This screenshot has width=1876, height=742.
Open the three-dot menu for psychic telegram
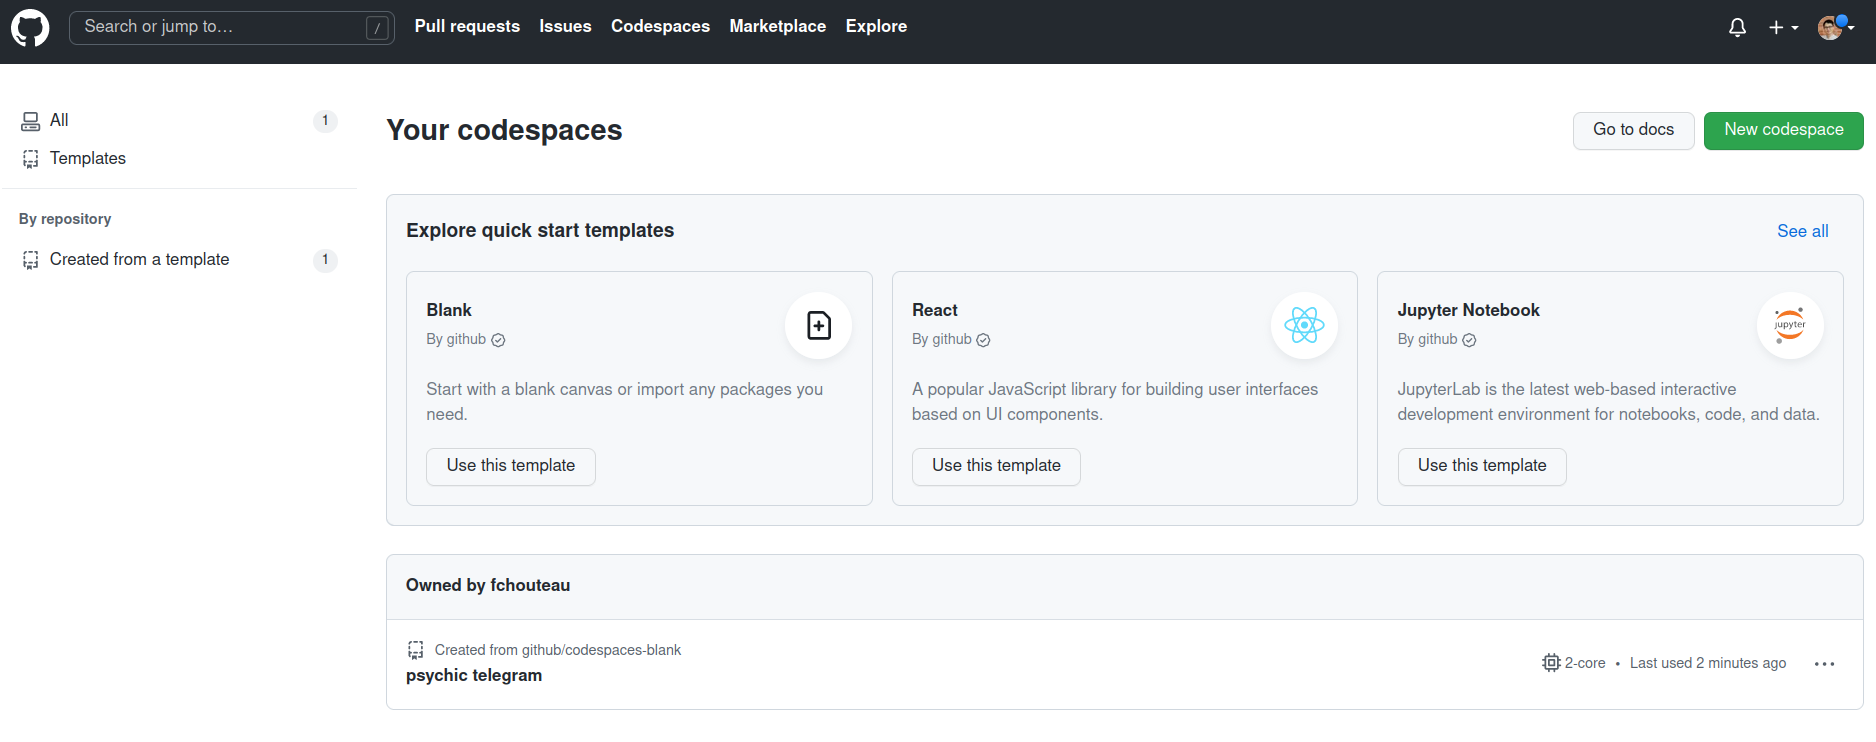[1824, 664]
